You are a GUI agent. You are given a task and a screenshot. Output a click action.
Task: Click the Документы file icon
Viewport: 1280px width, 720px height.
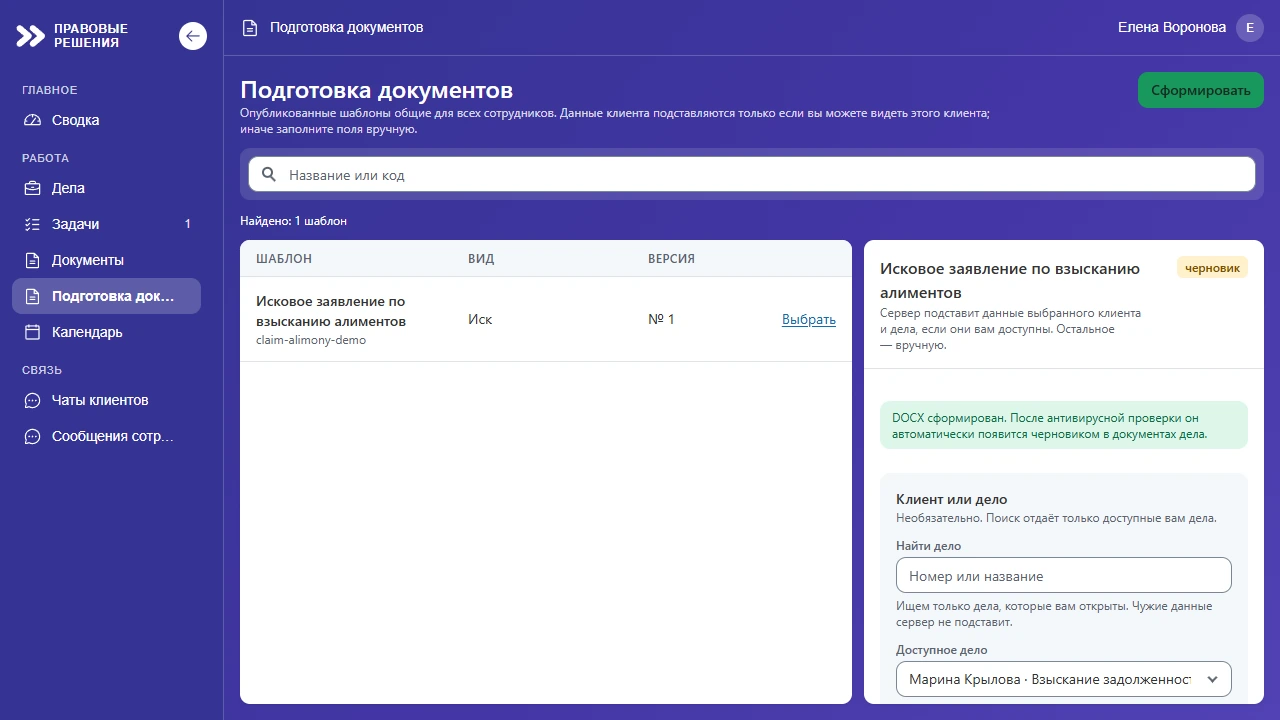click(33, 260)
